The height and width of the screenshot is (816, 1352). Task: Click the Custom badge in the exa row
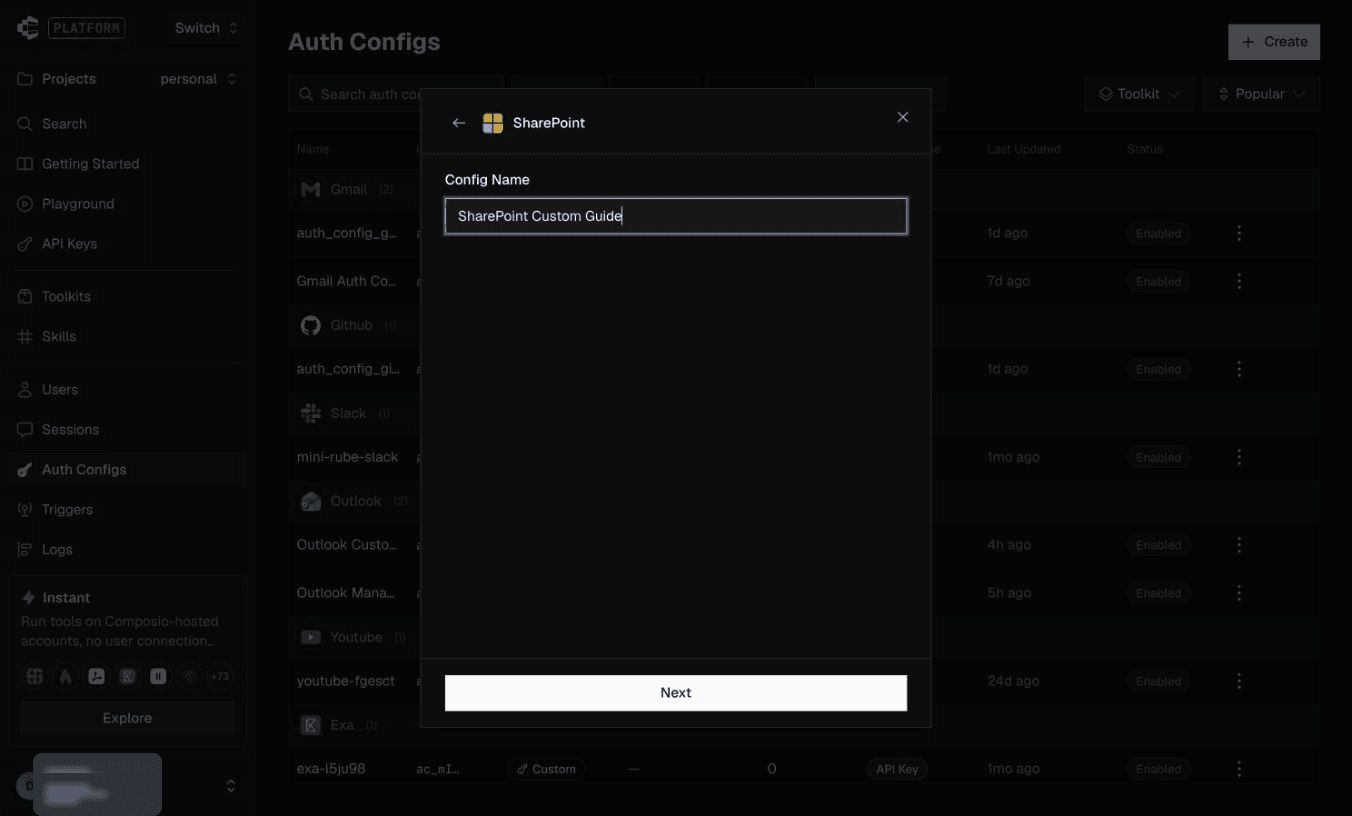coord(546,769)
